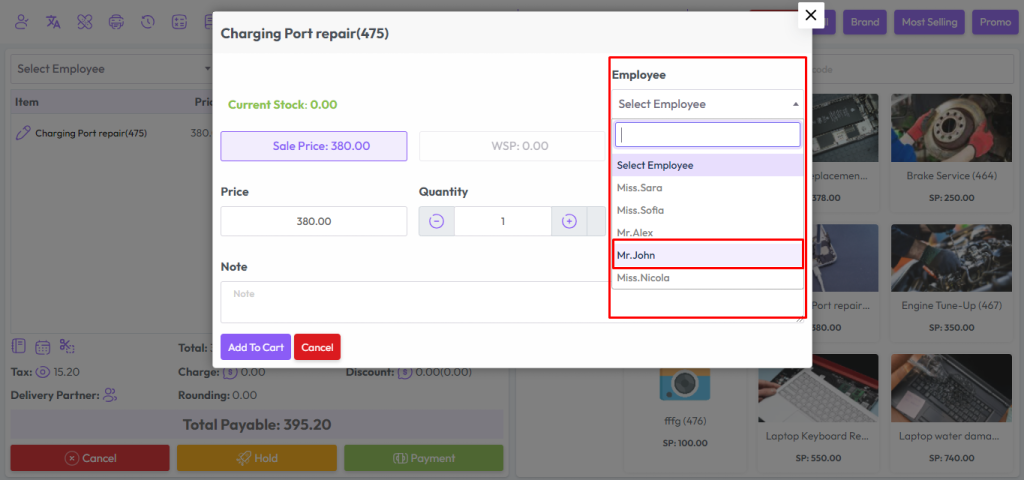Click the Rounding: 0.00 text
Screen dimensions: 1024x480
click(x=217, y=395)
